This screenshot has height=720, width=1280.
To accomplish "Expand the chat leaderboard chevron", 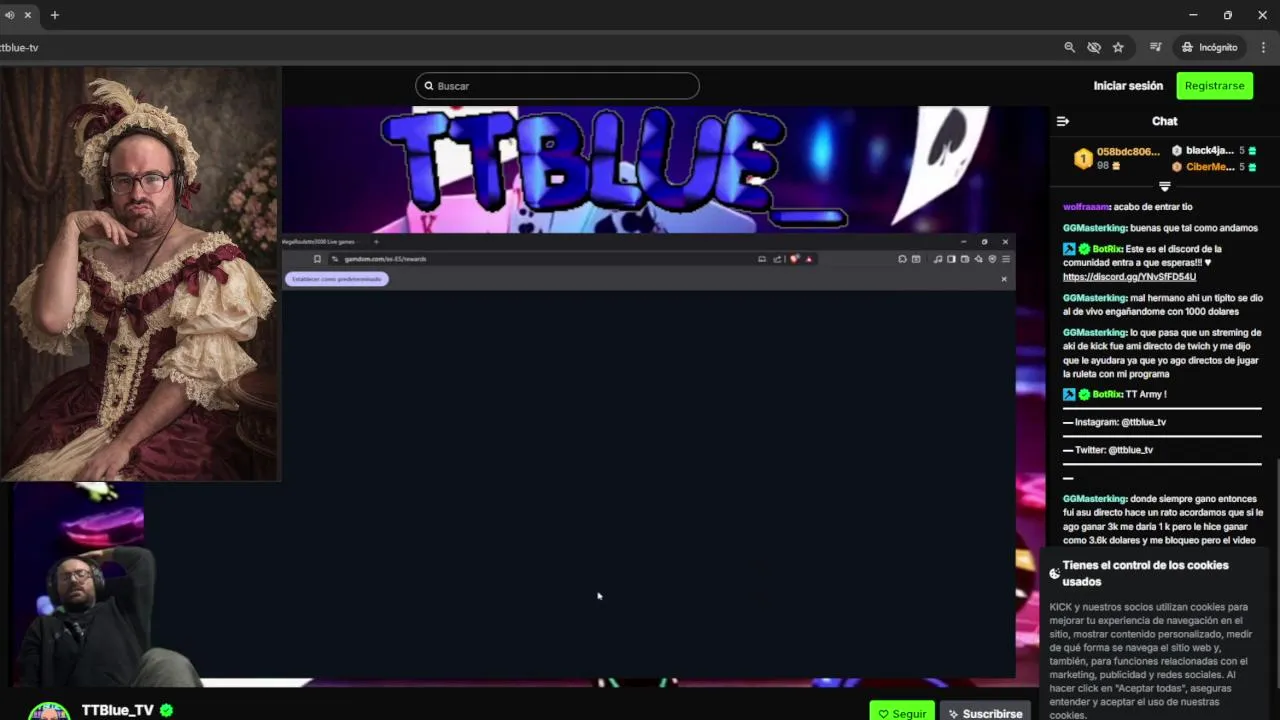I will (x=1164, y=187).
